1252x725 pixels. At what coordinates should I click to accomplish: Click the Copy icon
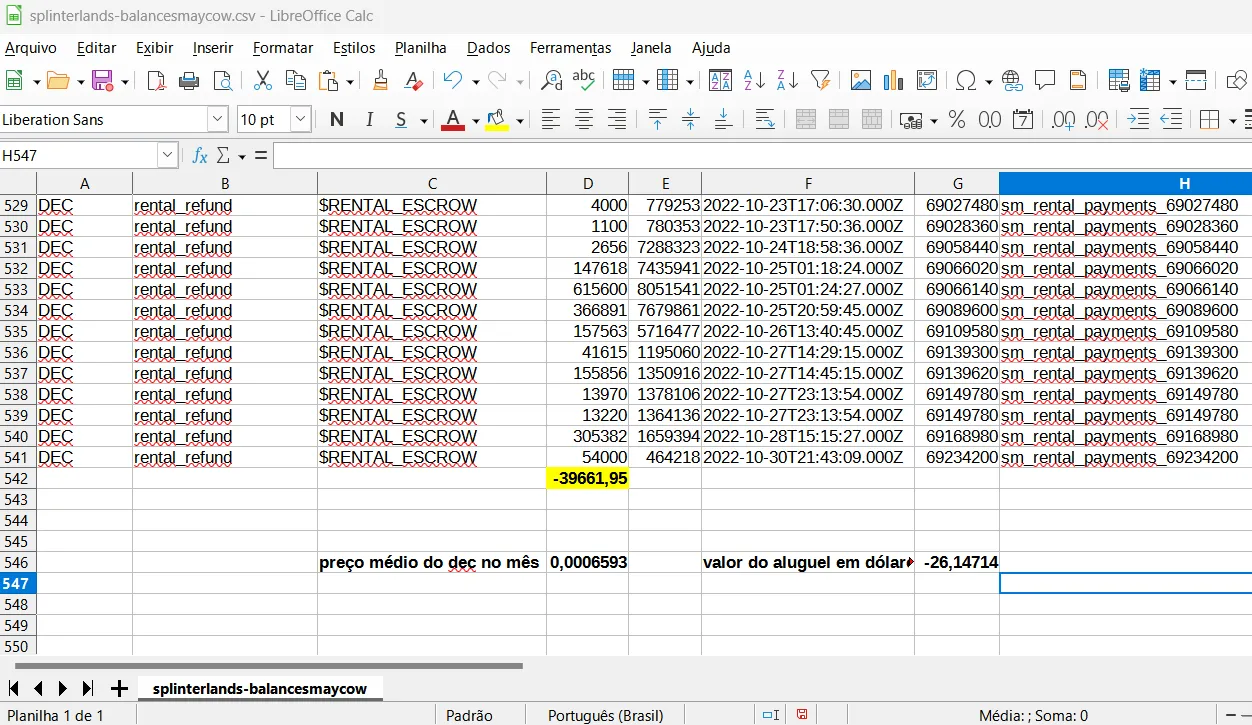296,81
